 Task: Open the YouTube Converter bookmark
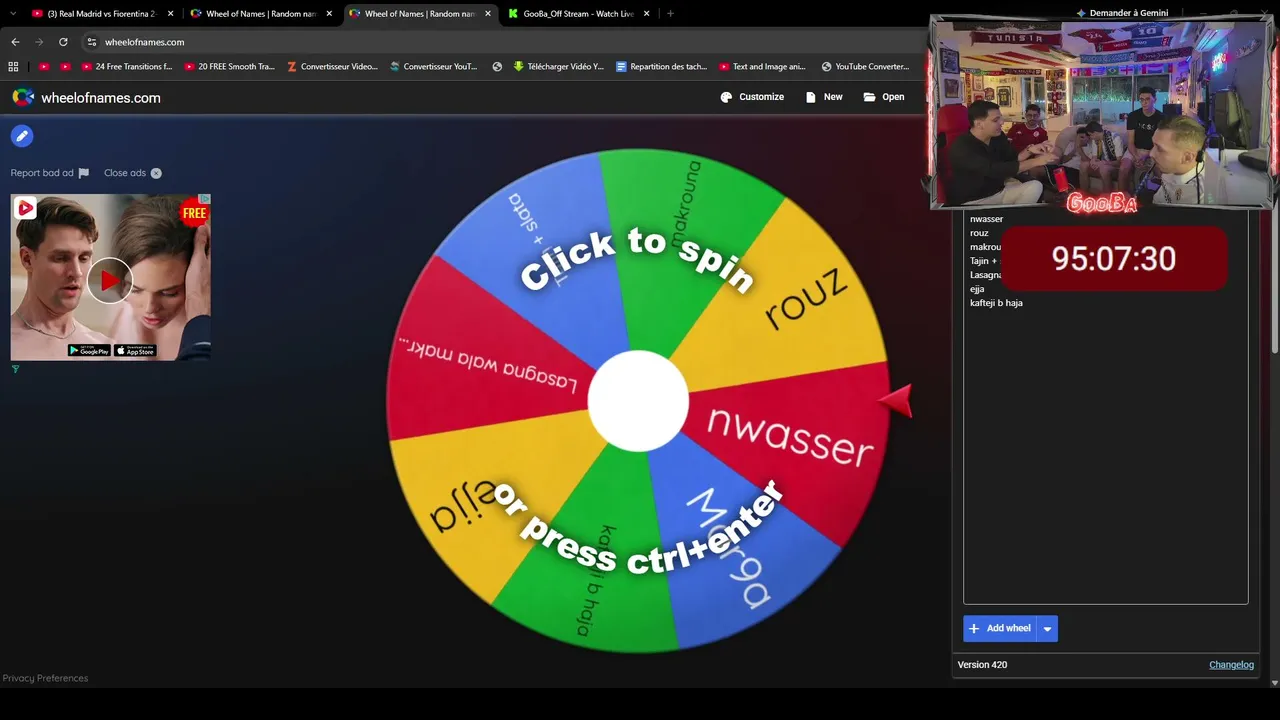(x=866, y=67)
